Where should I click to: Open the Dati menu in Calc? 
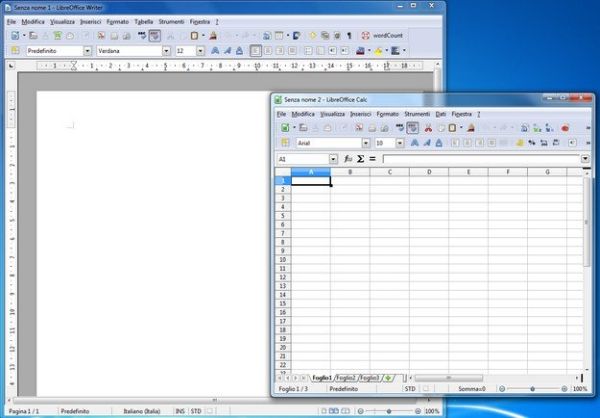441,114
